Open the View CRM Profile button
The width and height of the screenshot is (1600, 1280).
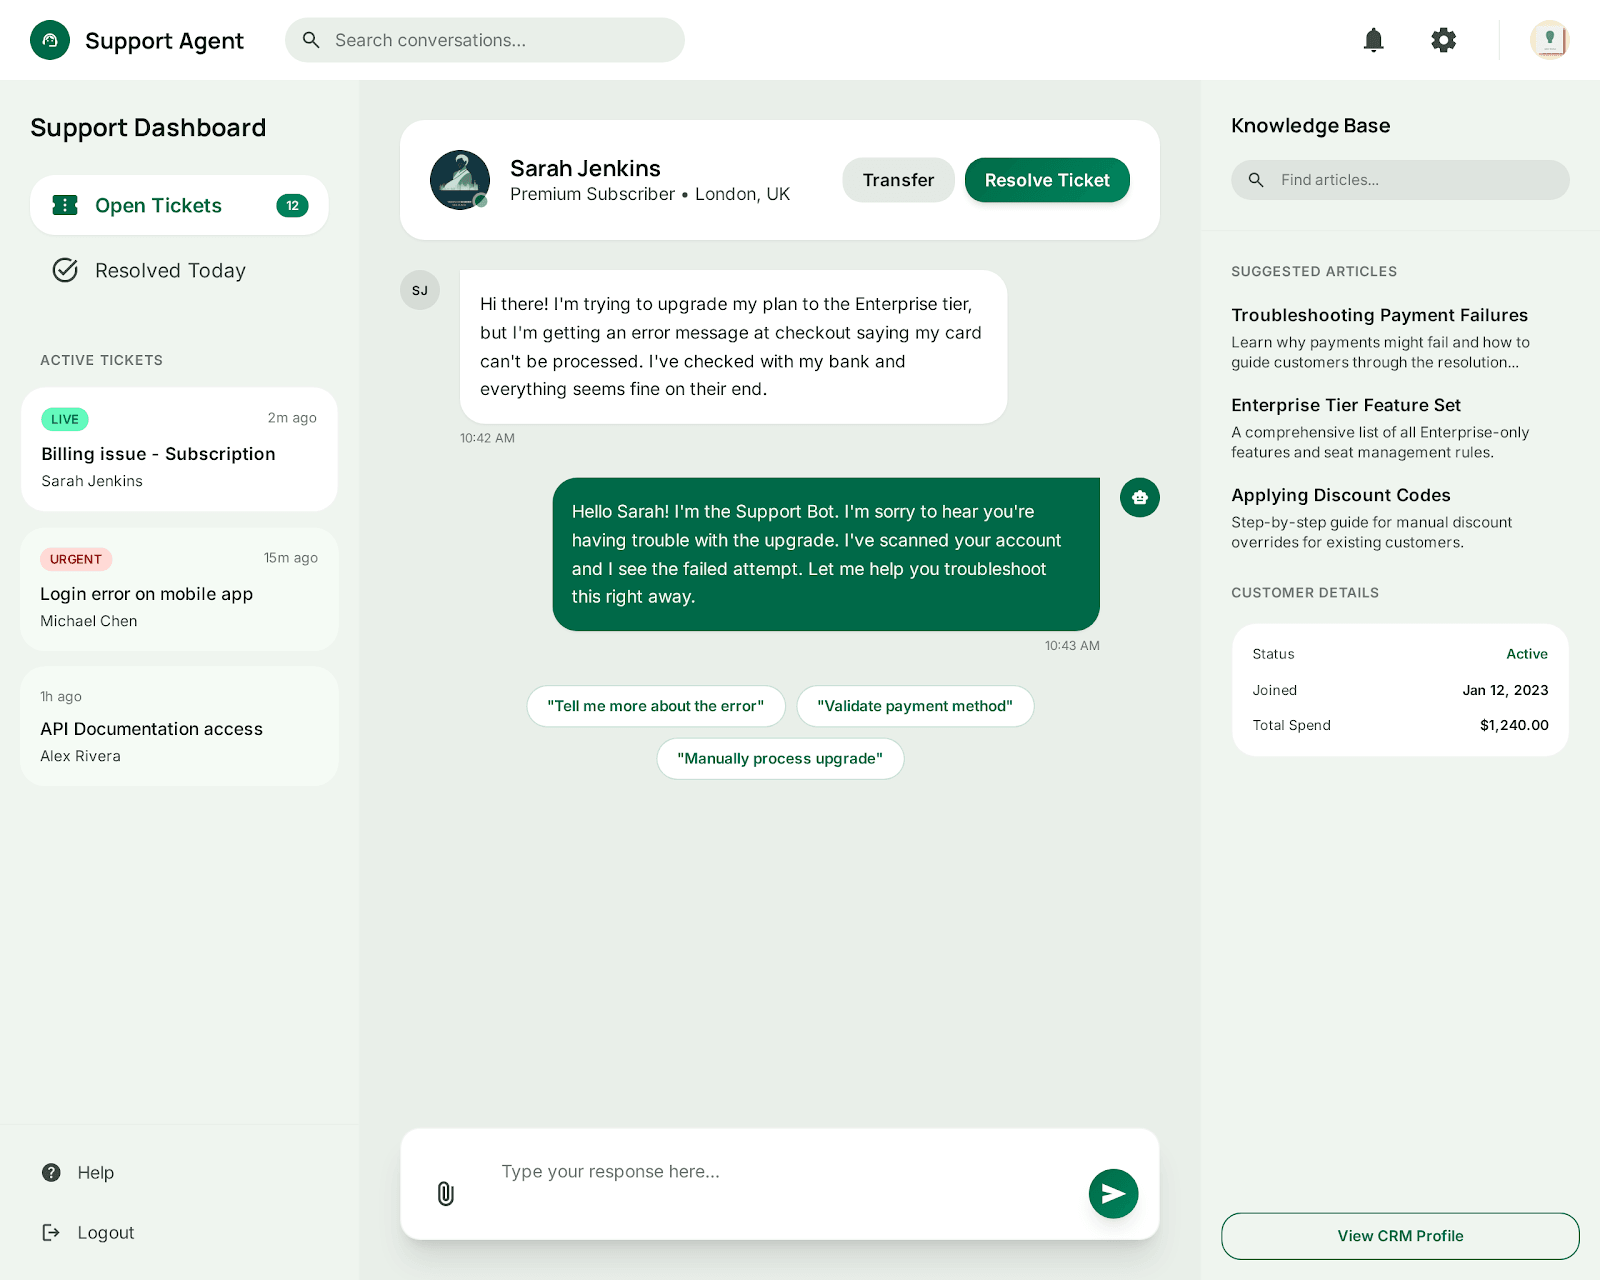1399,1236
